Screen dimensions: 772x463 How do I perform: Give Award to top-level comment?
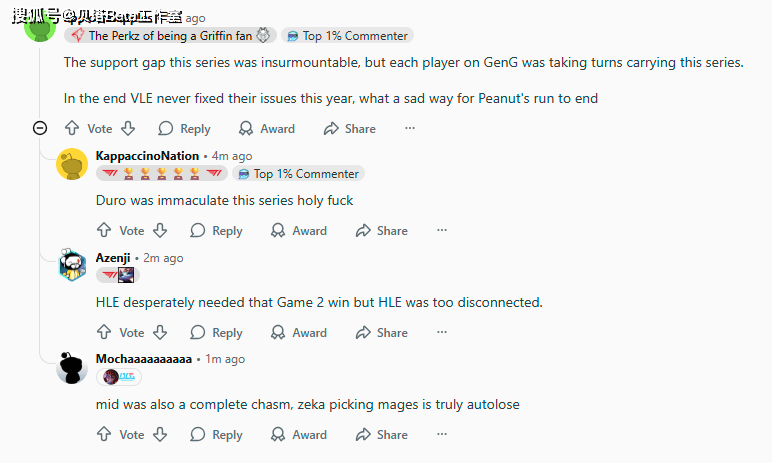pyautogui.click(x=266, y=128)
